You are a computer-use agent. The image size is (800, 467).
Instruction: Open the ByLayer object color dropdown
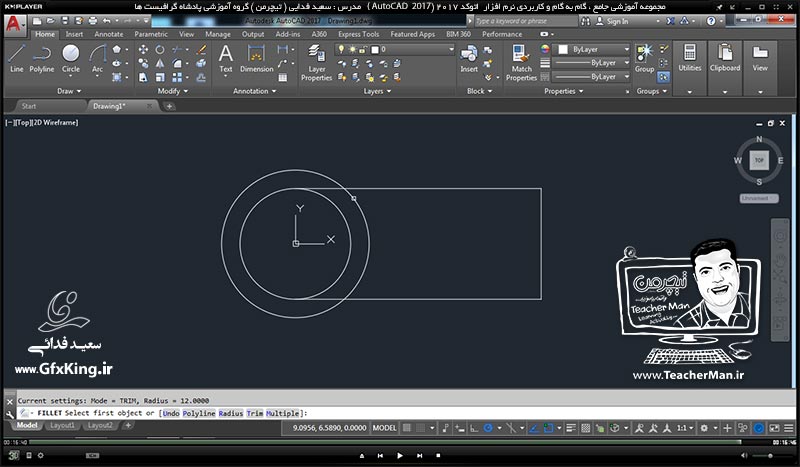coord(593,50)
